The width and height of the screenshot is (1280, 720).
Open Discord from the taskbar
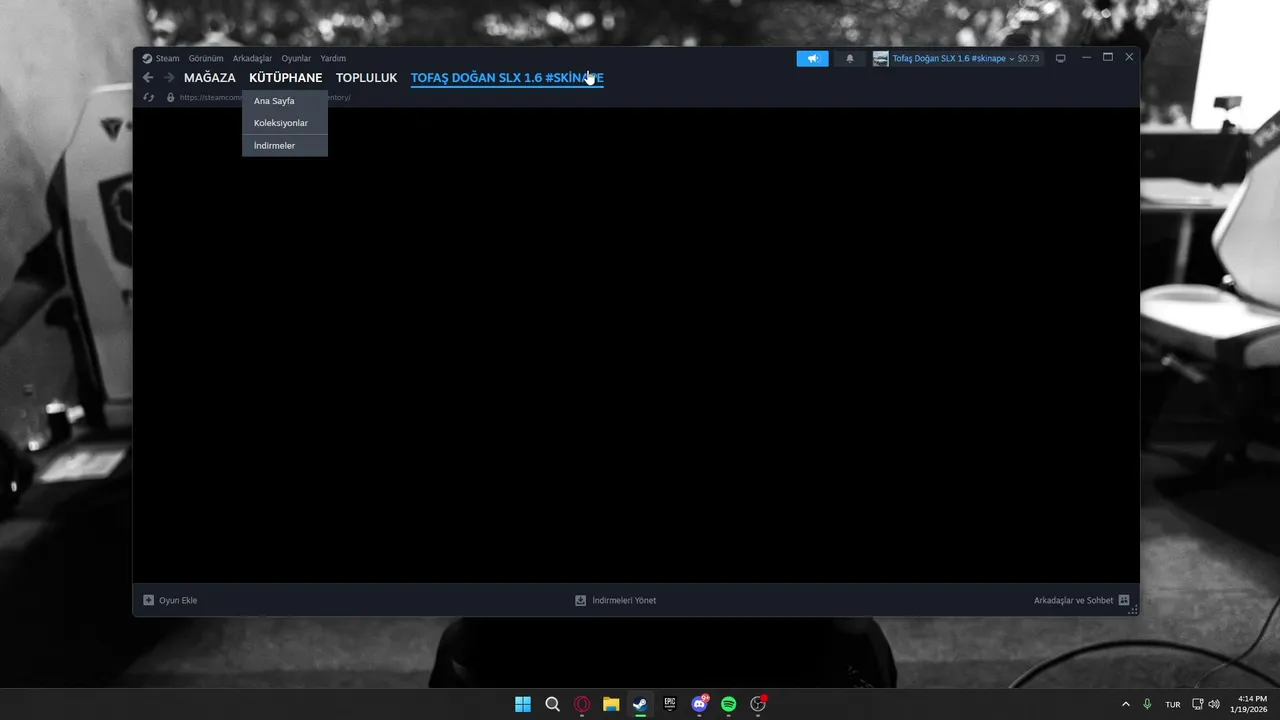(x=700, y=704)
